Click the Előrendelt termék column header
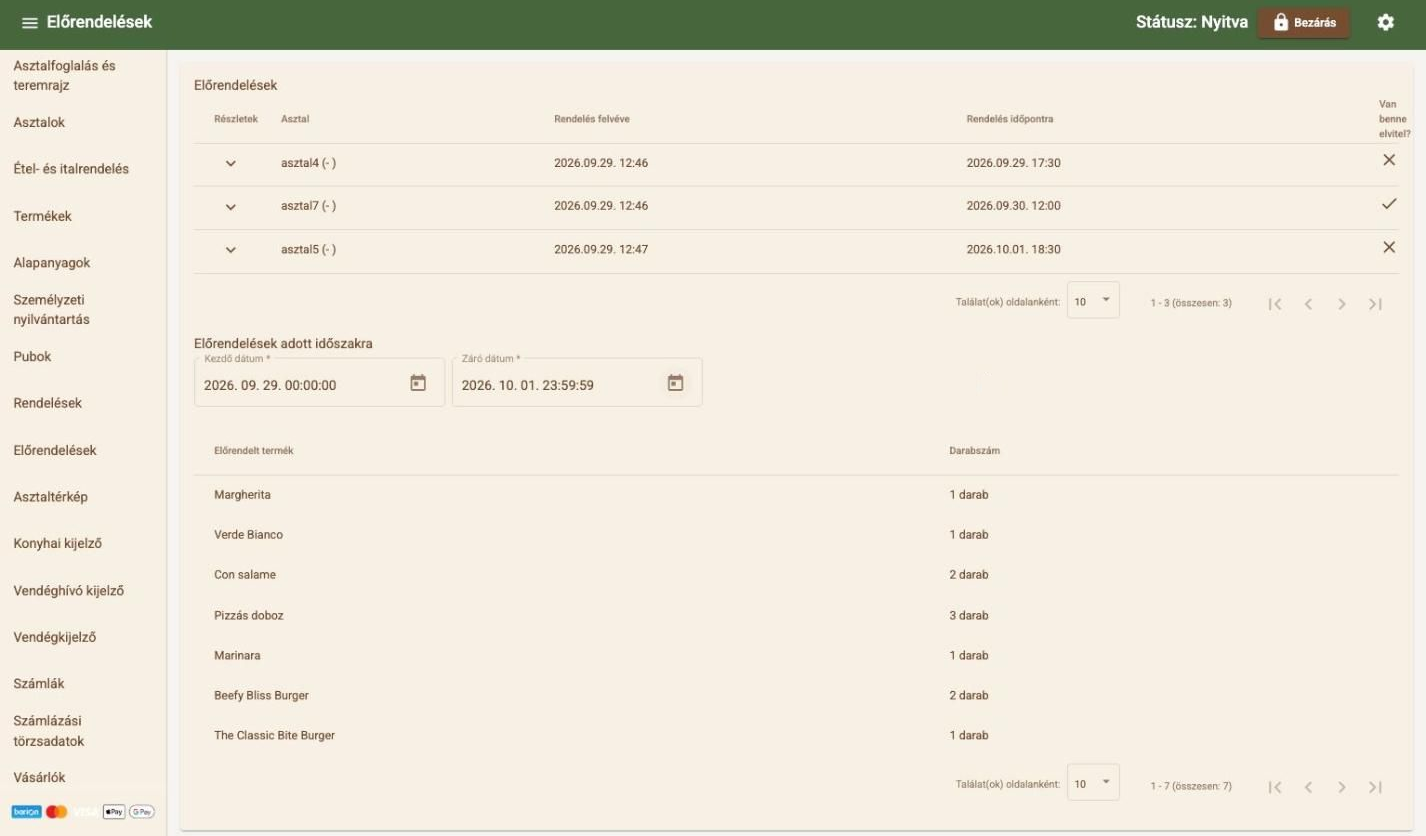This screenshot has height=836, width=1426. 254,451
